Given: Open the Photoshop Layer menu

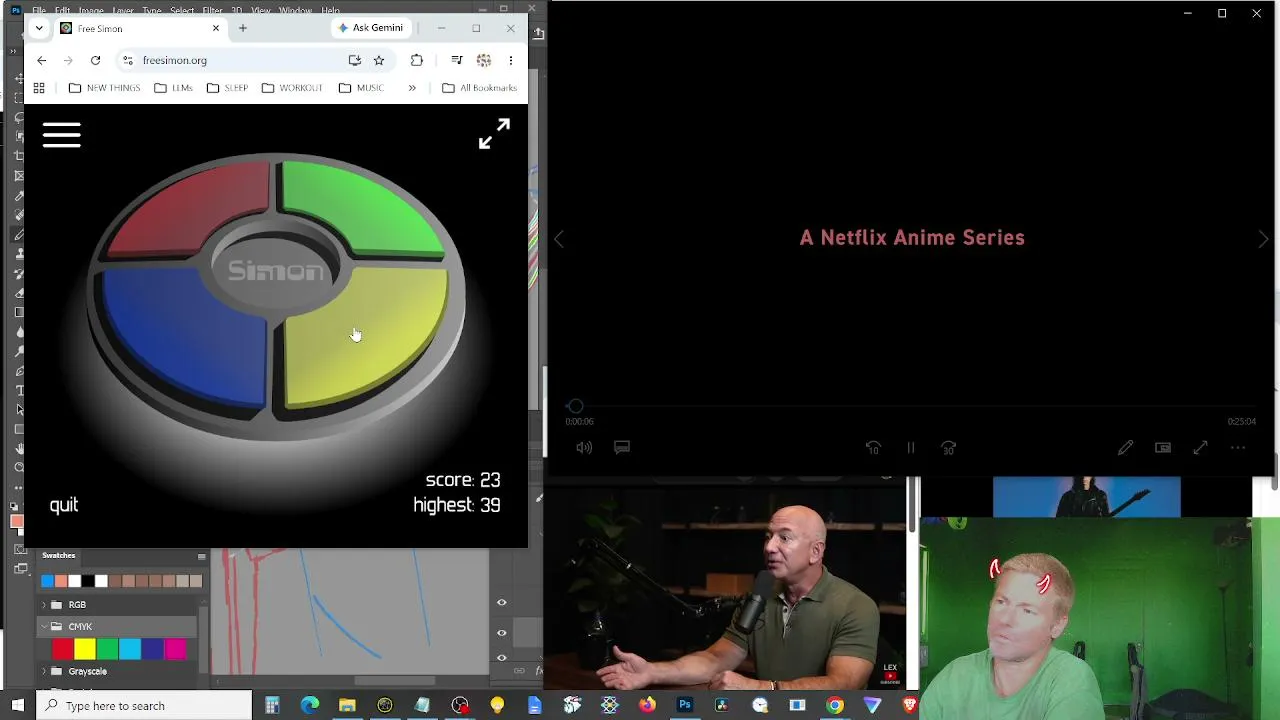Looking at the screenshot, I should (124, 10).
